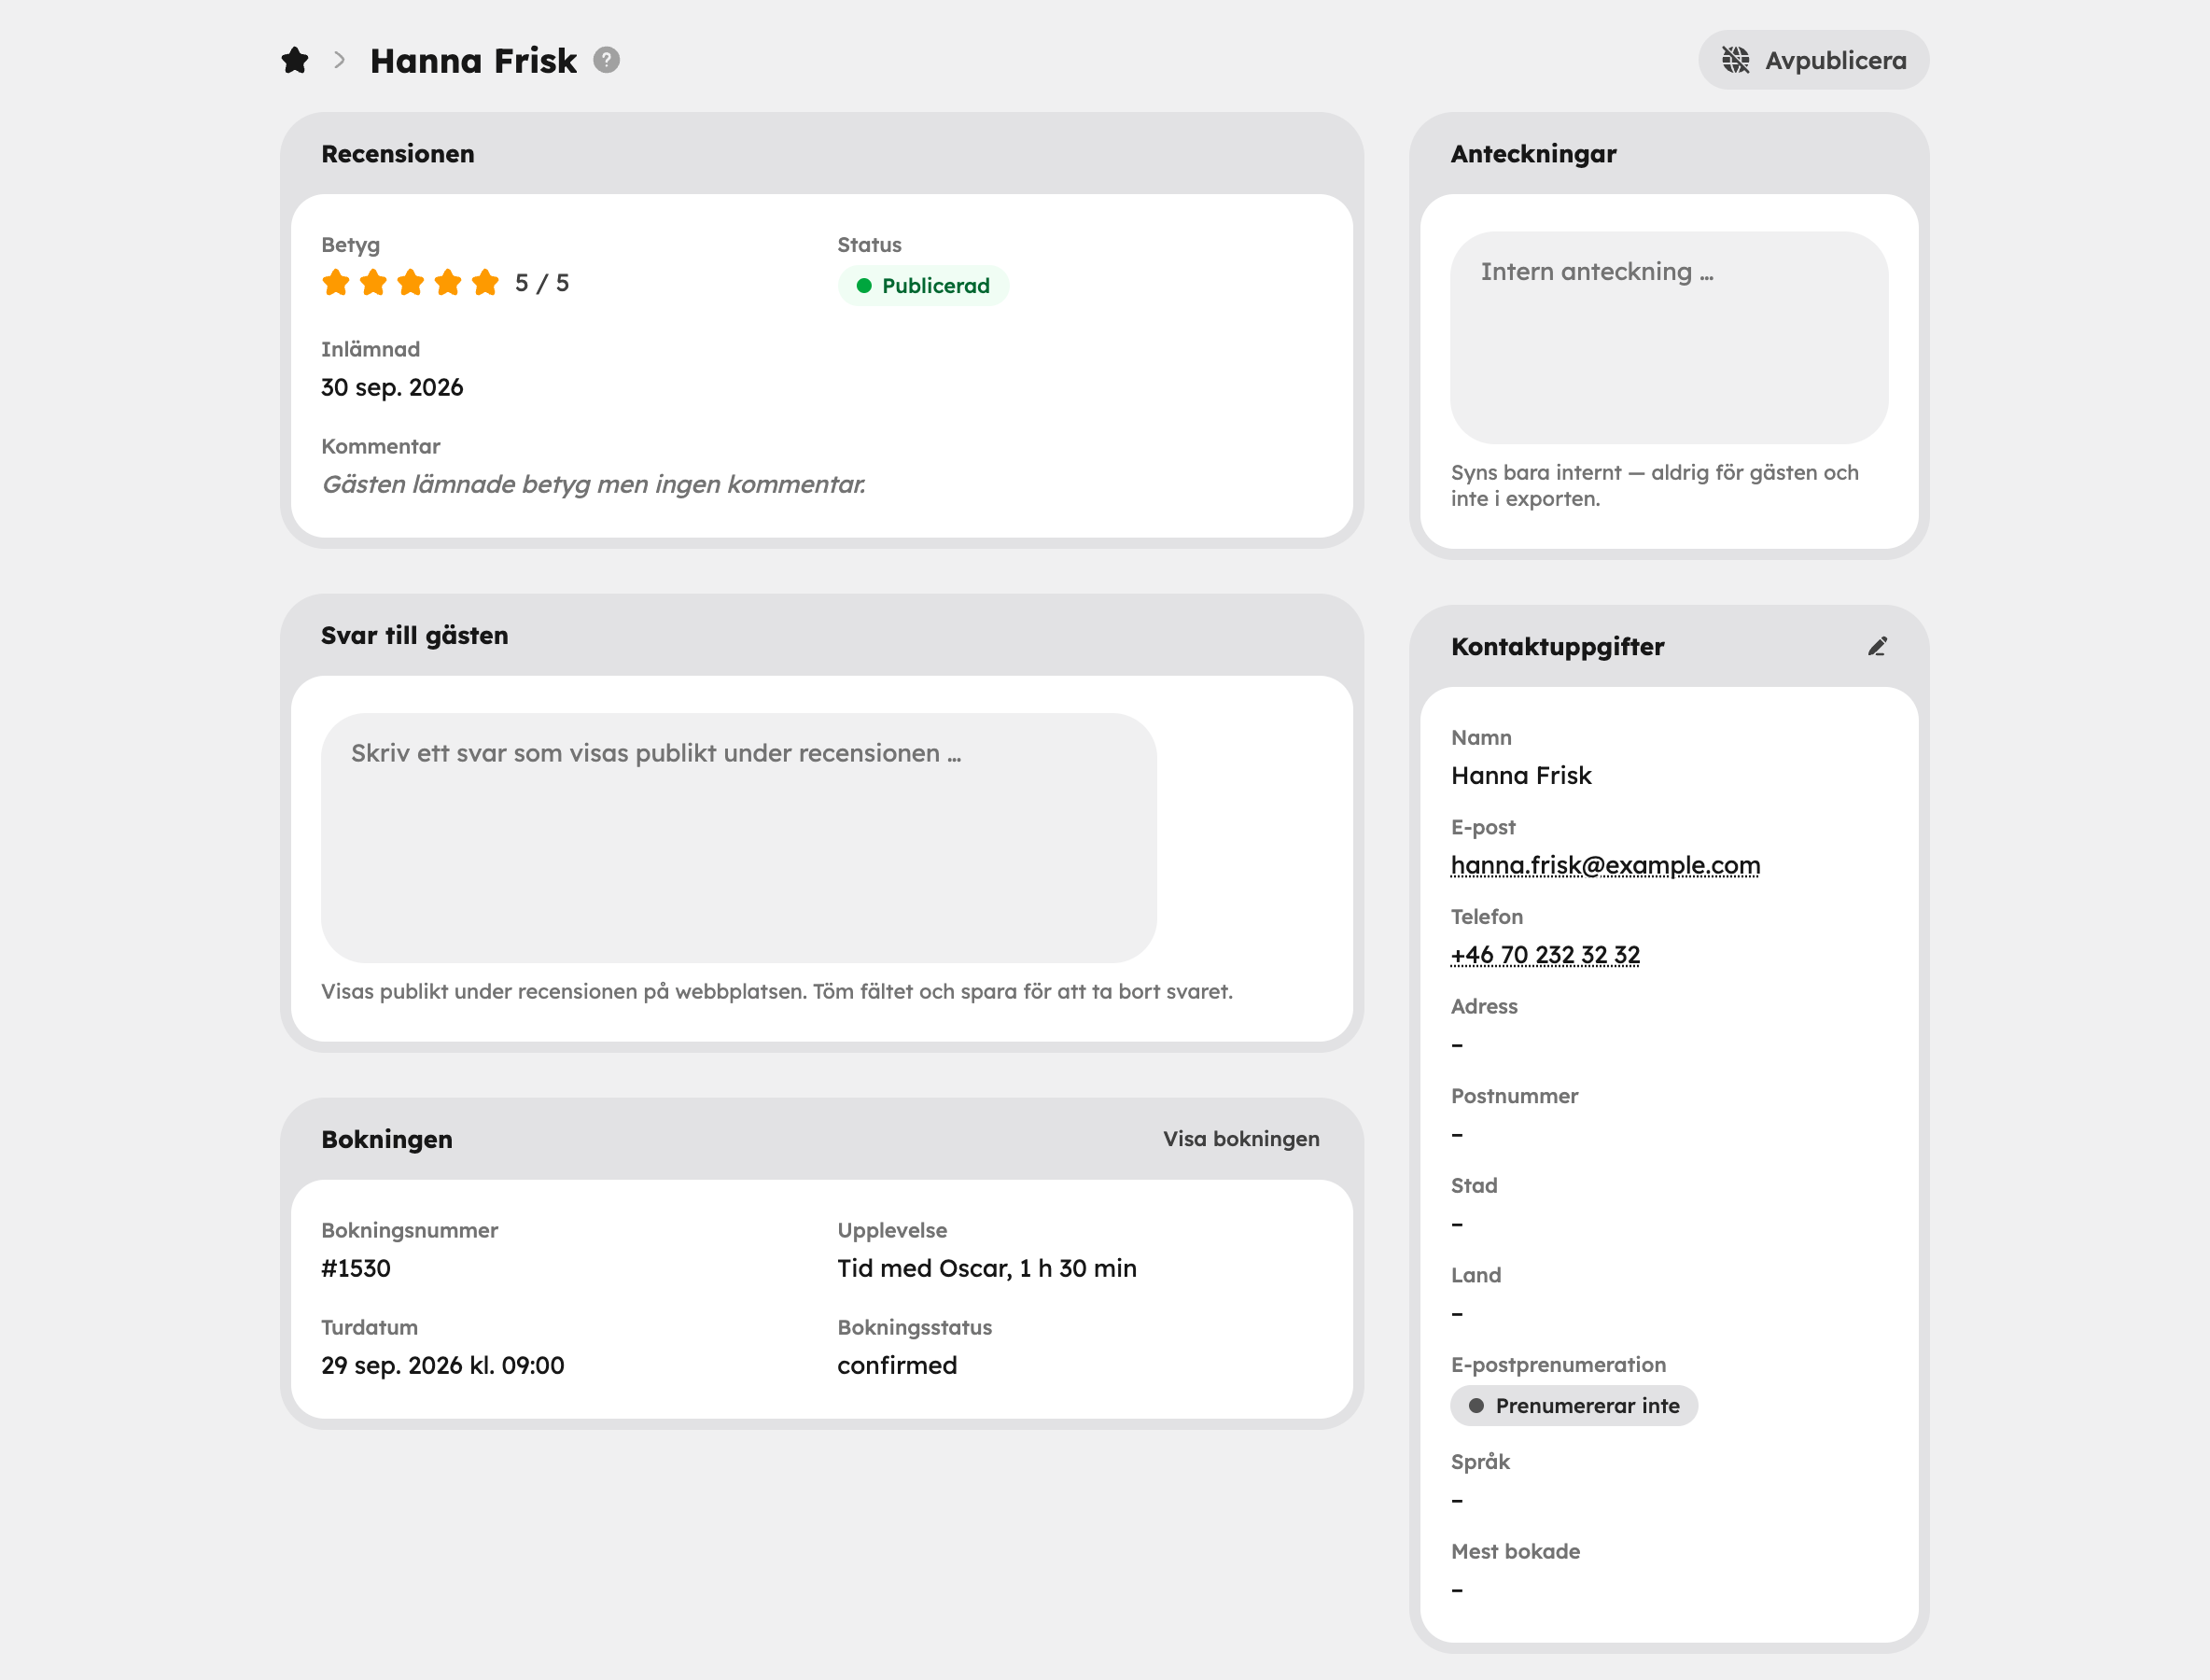The image size is (2210, 1680).
Task: Click the Anteckningar panel heading
Action: [1533, 154]
